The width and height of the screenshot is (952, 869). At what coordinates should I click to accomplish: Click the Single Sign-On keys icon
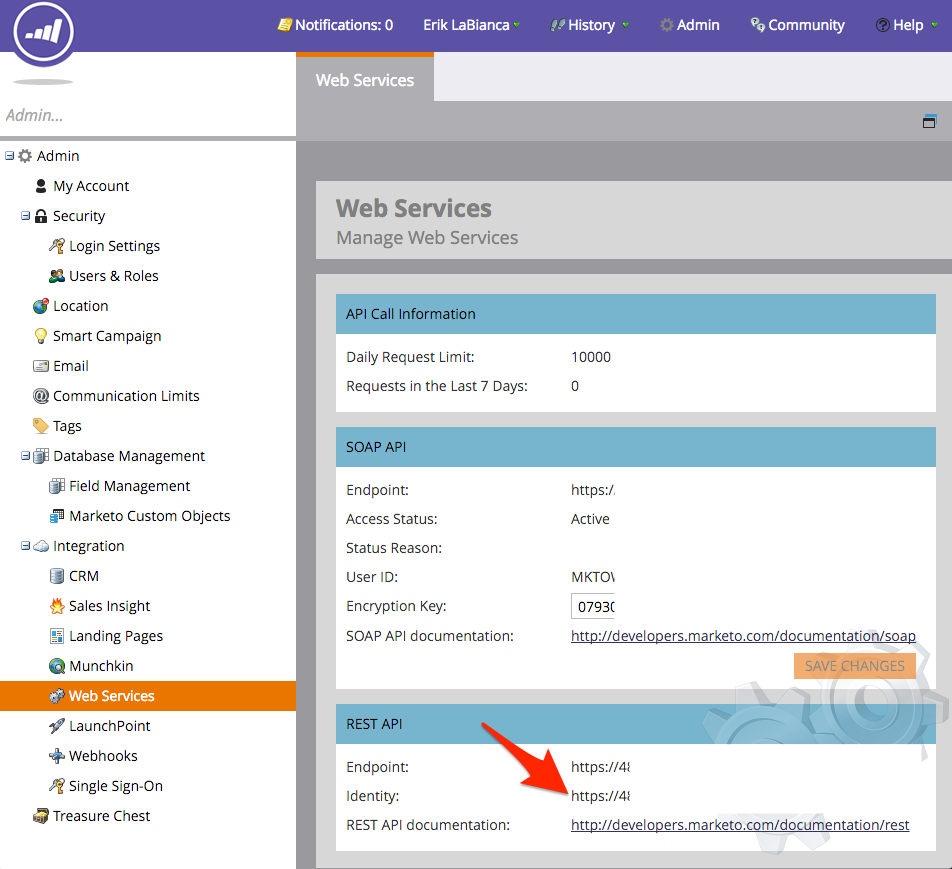(x=56, y=786)
